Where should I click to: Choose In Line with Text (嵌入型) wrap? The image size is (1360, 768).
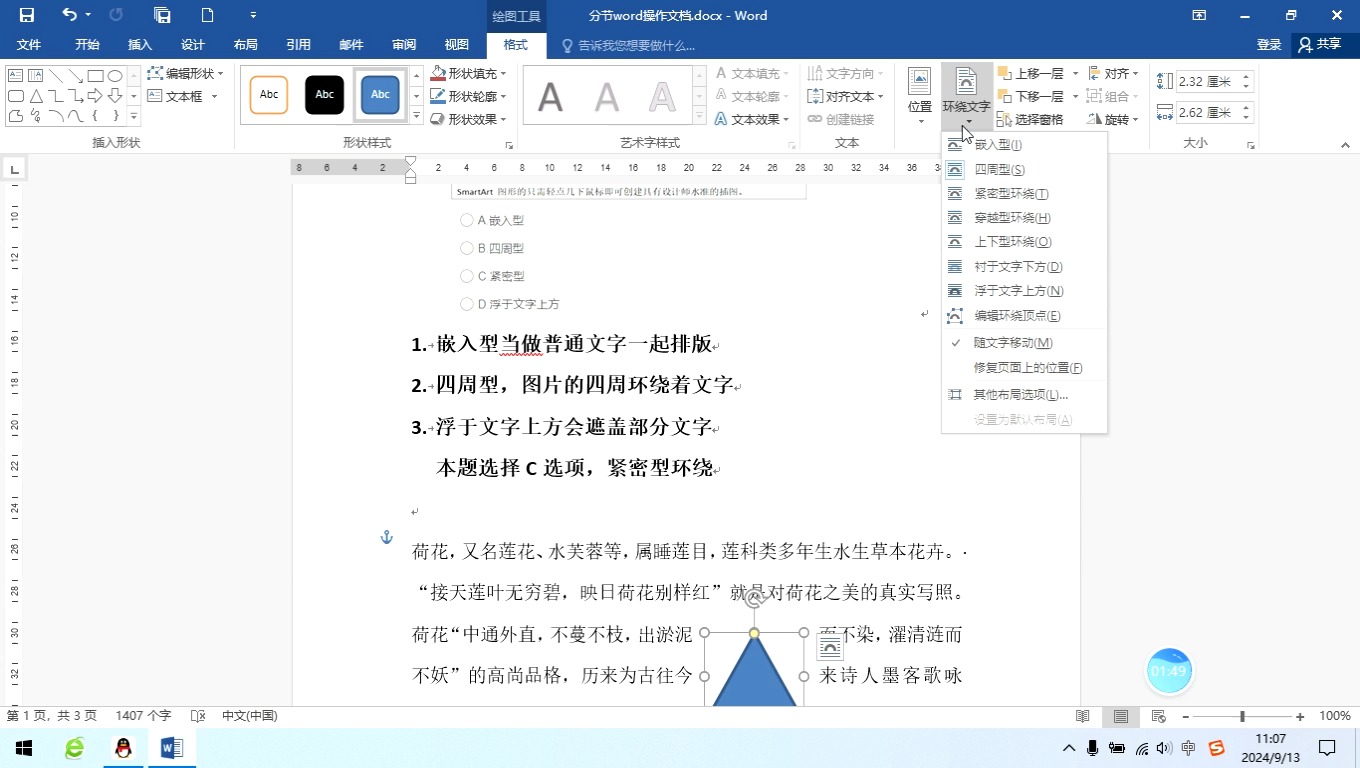click(x=1024, y=145)
